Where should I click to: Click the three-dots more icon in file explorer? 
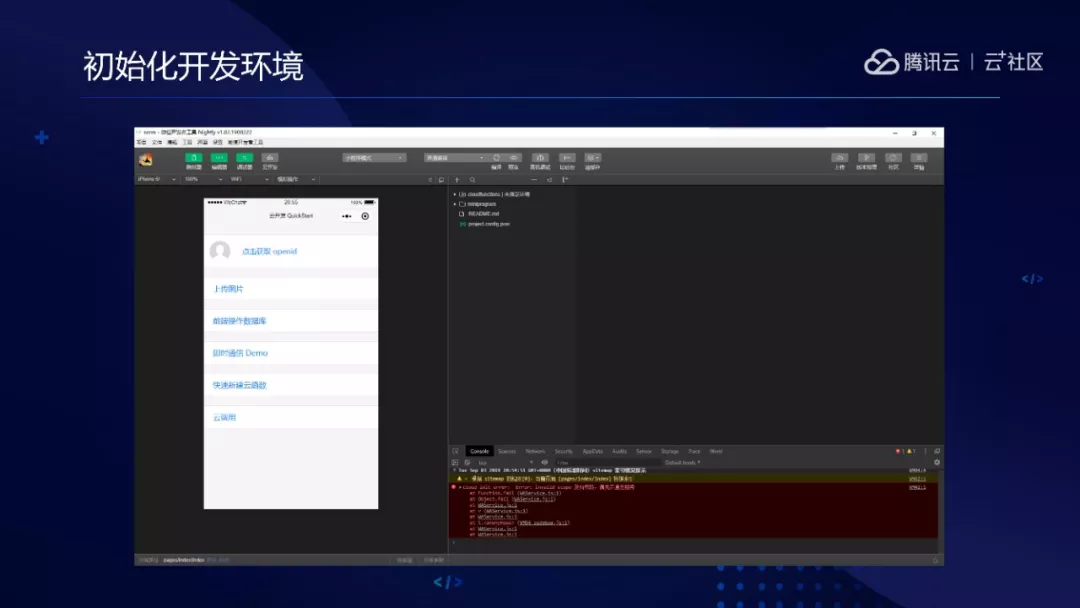[x=534, y=180]
